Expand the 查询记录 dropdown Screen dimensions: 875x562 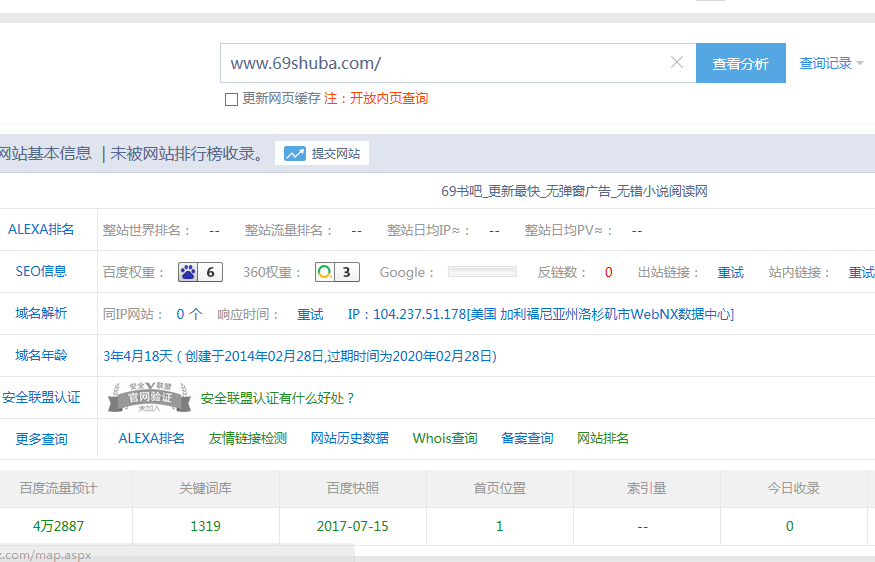[x=831, y=63]
